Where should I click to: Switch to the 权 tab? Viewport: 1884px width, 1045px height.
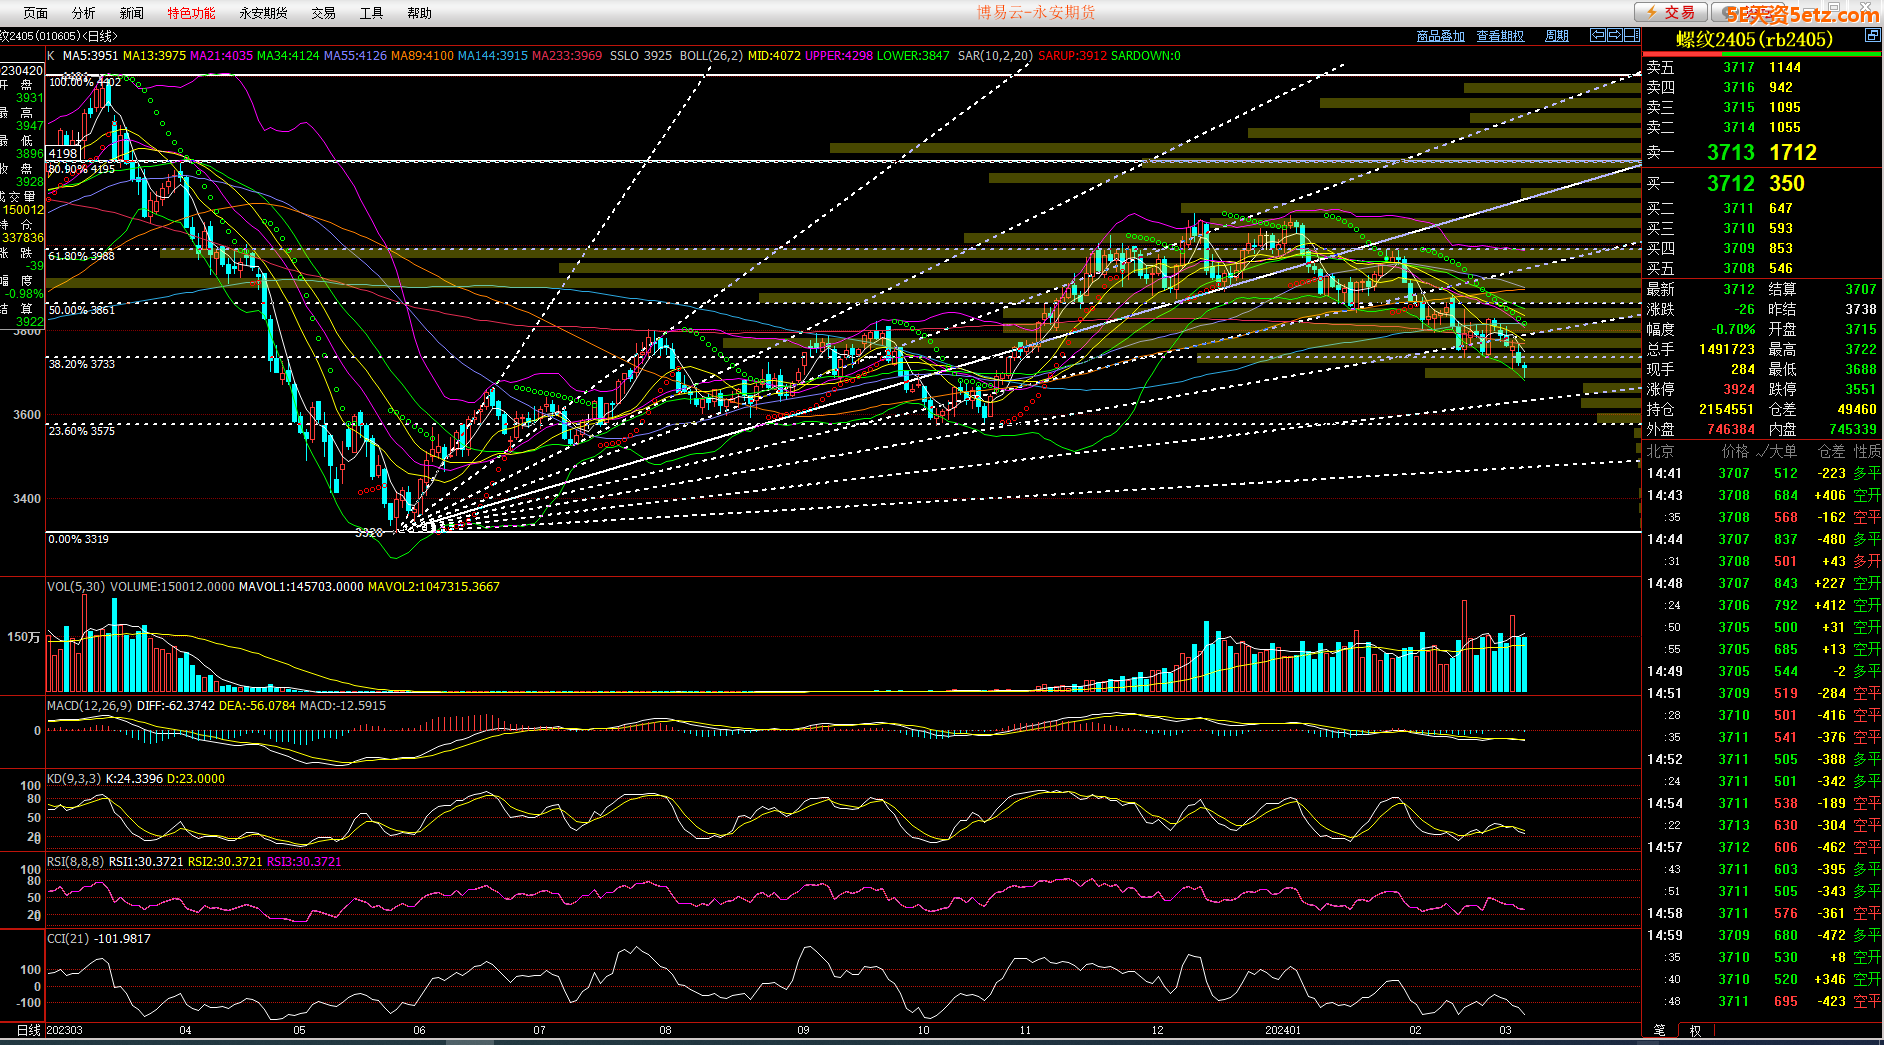tap(1695, 1030)
